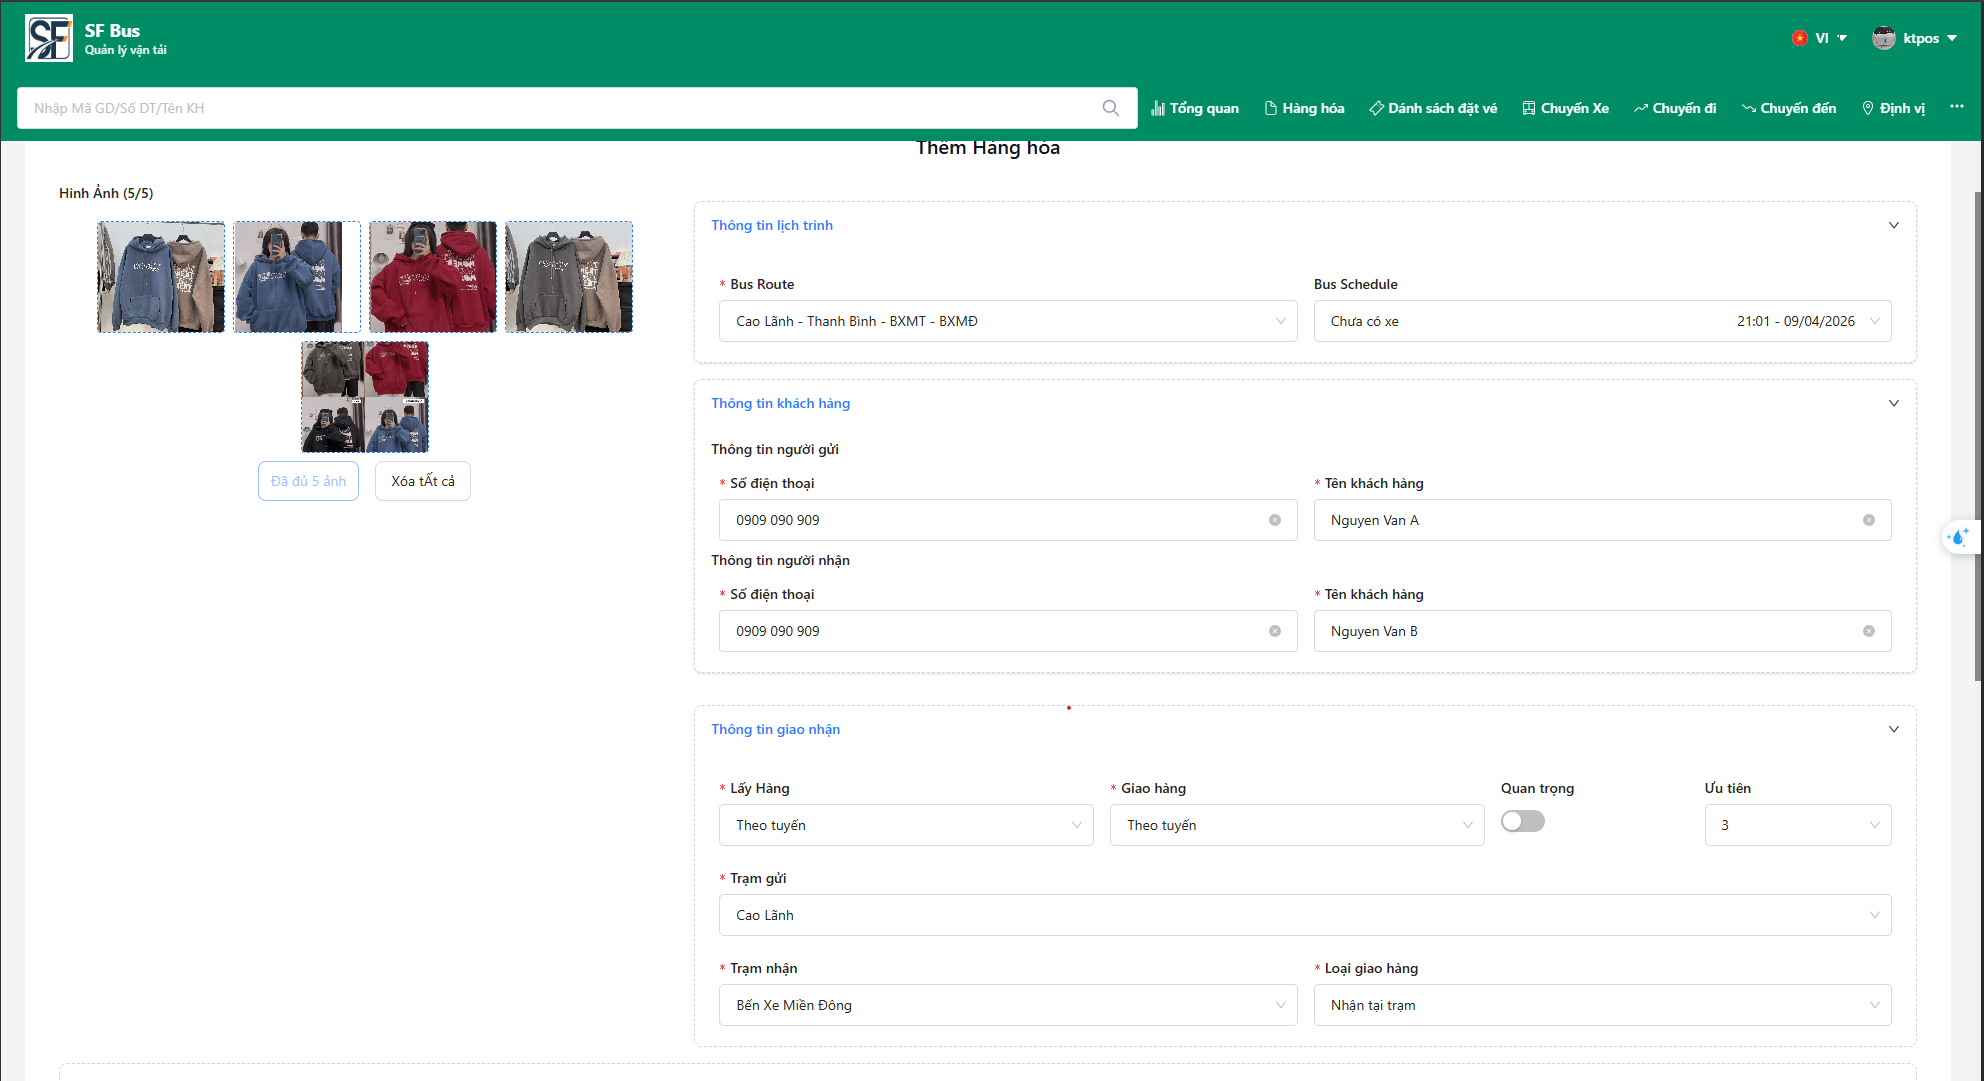Open the Hàng hóa menu
Image resolution: width=1984 pixels, height=1081 pixels.
click(1304, 108)
